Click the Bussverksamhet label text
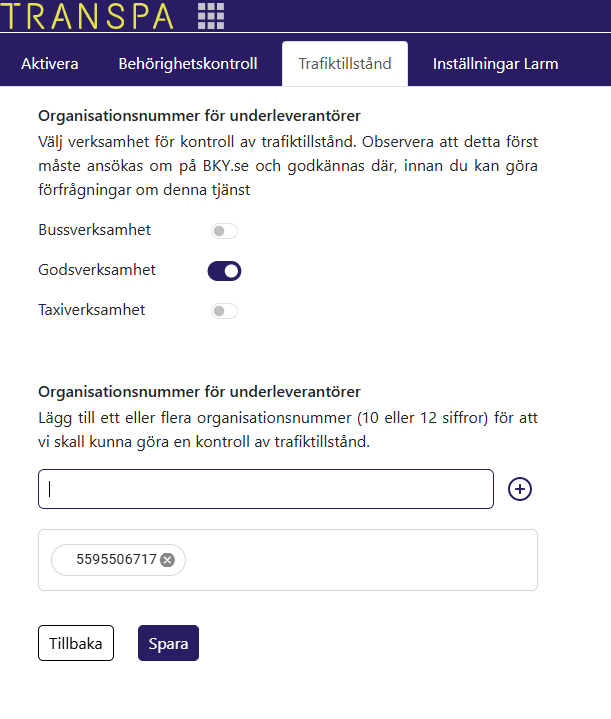Viewport: 611px width, 719px height. (x=94, y=230)
